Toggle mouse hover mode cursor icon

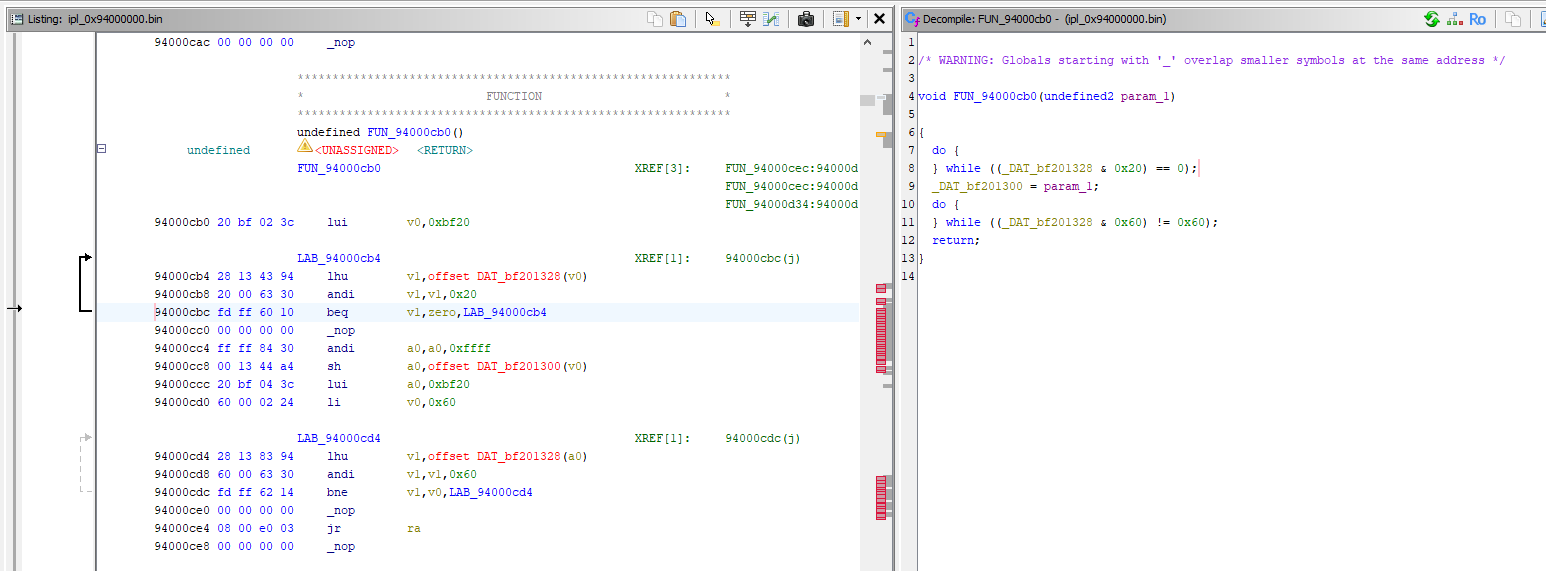click(x=712, y=19)
